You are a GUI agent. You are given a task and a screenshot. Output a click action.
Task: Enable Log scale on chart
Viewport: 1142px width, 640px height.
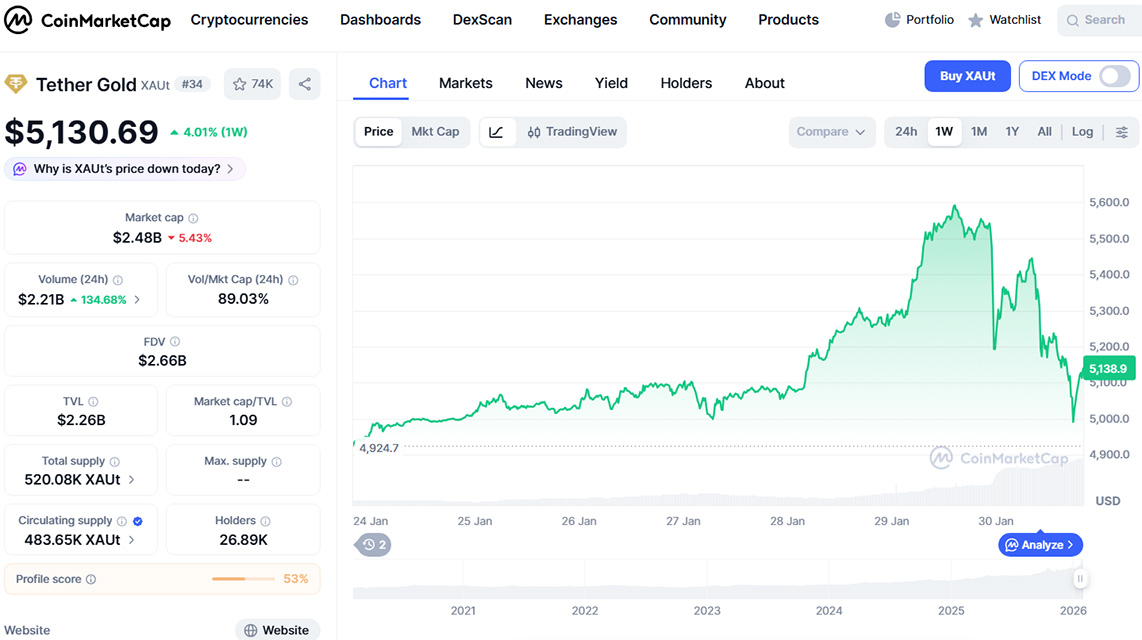click(x=1082, y=132)
